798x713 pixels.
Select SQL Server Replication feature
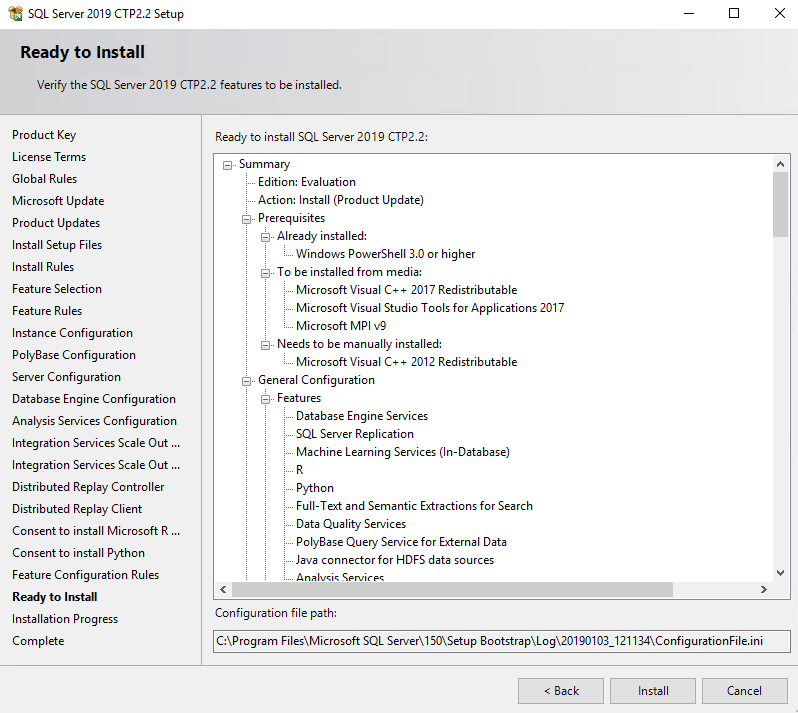pos(355,434)
